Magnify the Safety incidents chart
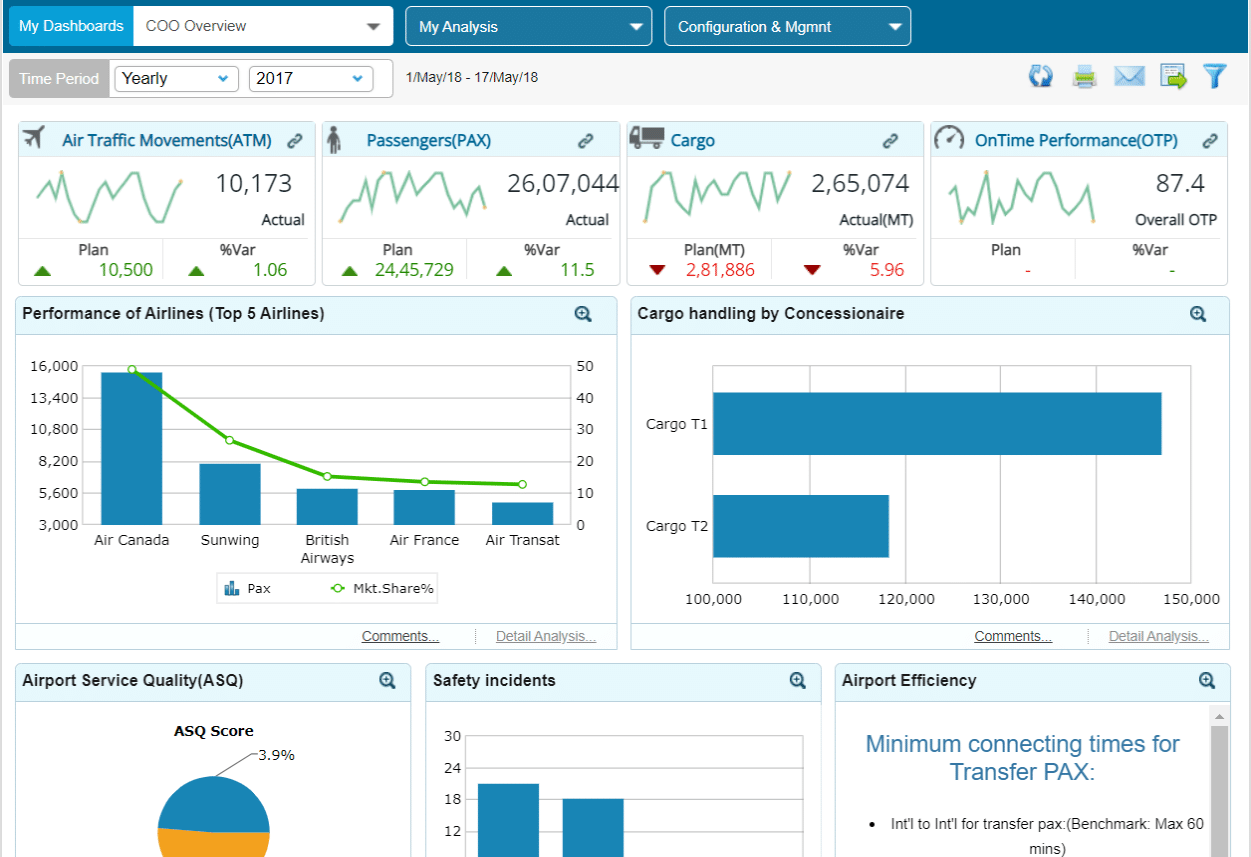Viewport: 1251px width, 857px height. click(x=798, y=680)
